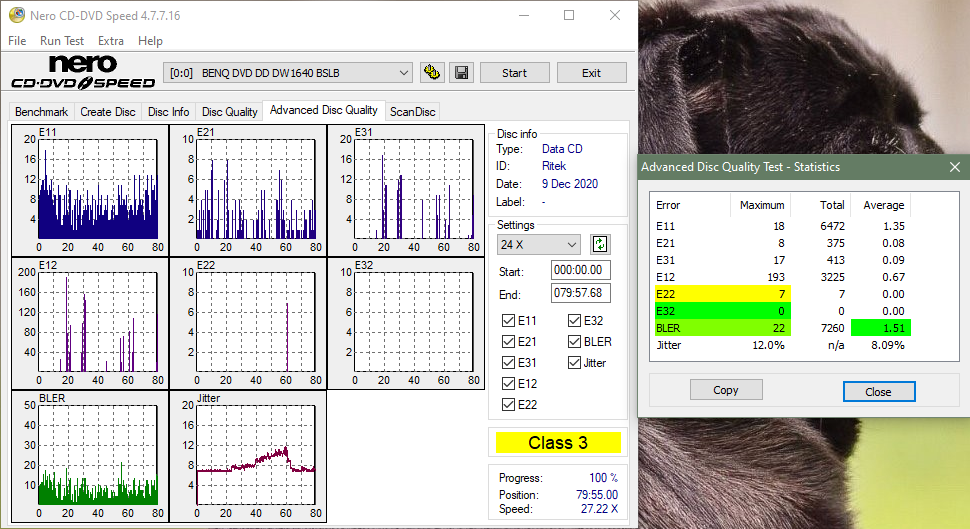Screen dimensions: 970x529
Task: Open the 24 X speed dropdown
Action: tap(538, 244)
